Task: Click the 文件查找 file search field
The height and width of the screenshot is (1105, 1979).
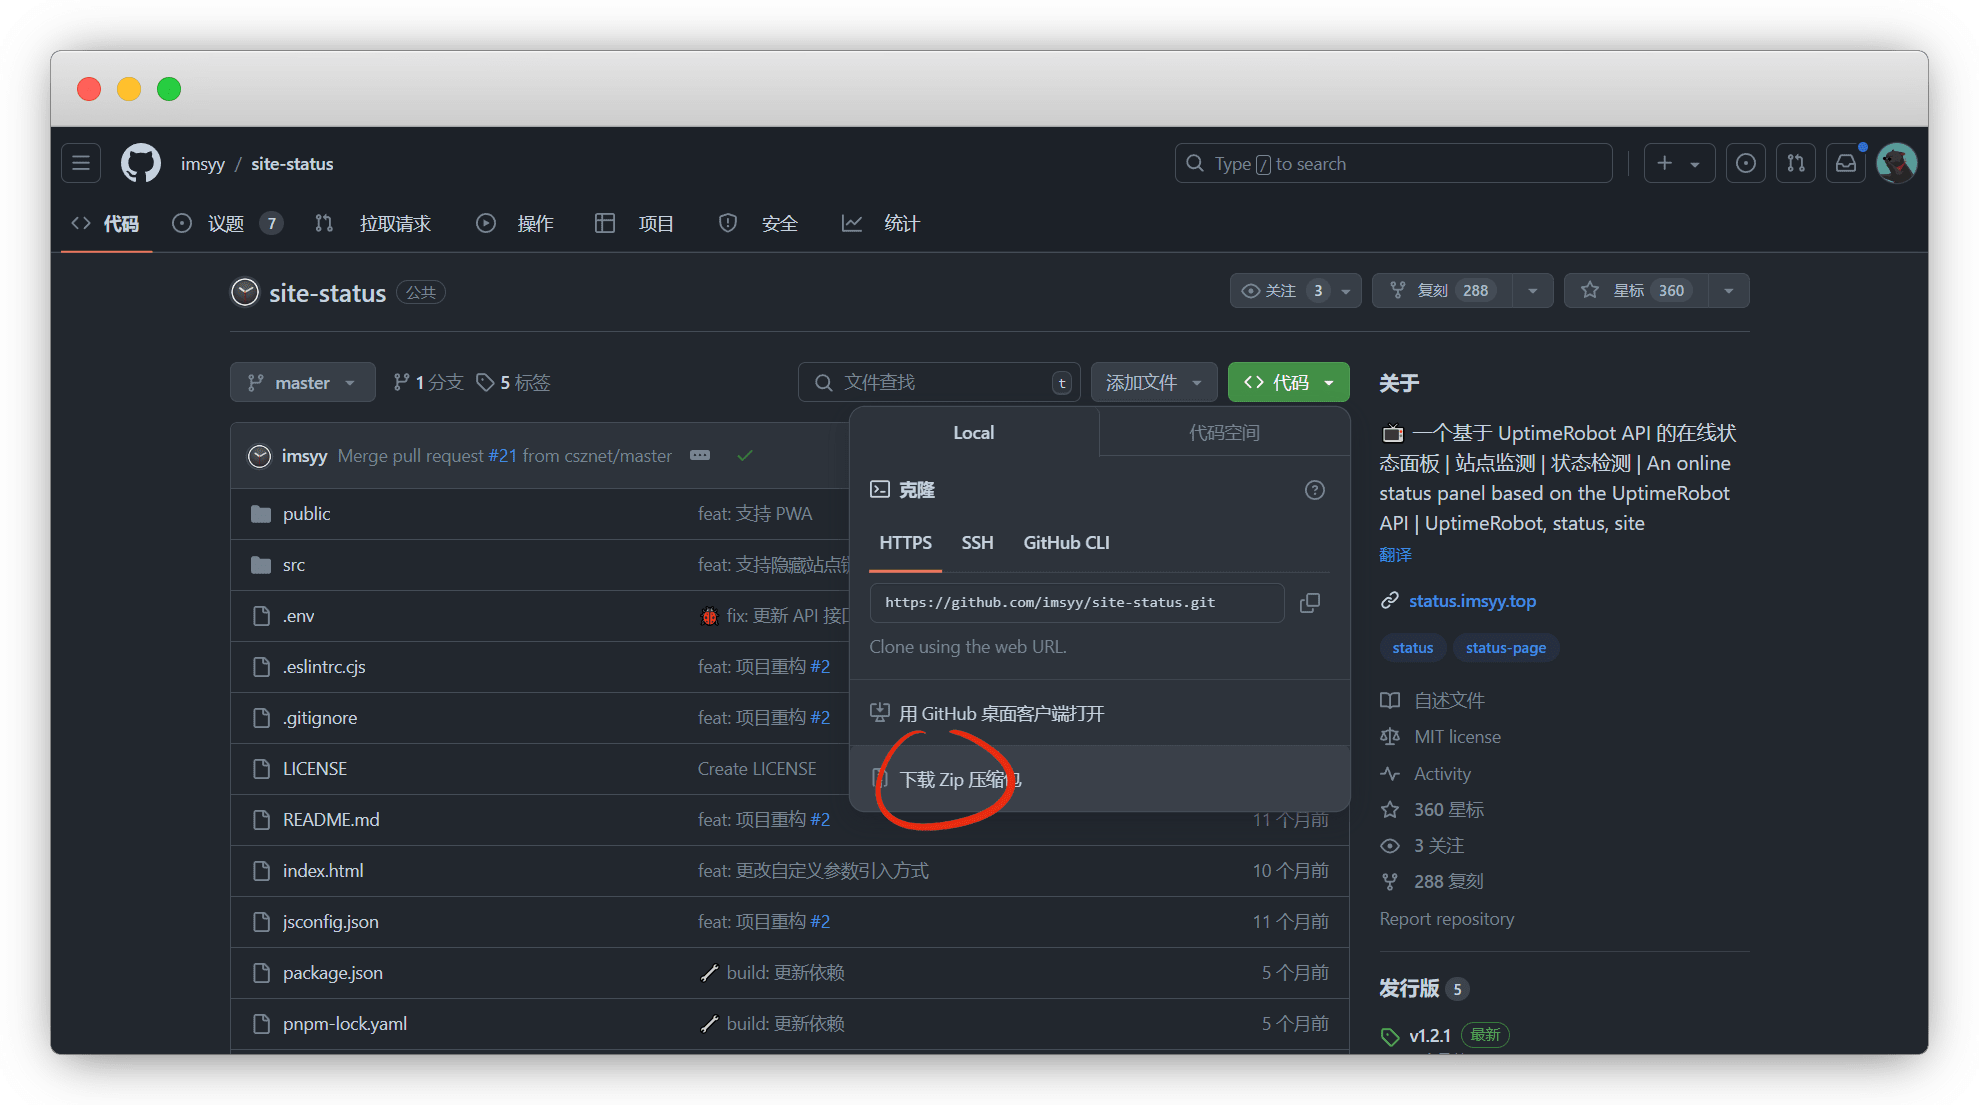Action: pos(939,383)
